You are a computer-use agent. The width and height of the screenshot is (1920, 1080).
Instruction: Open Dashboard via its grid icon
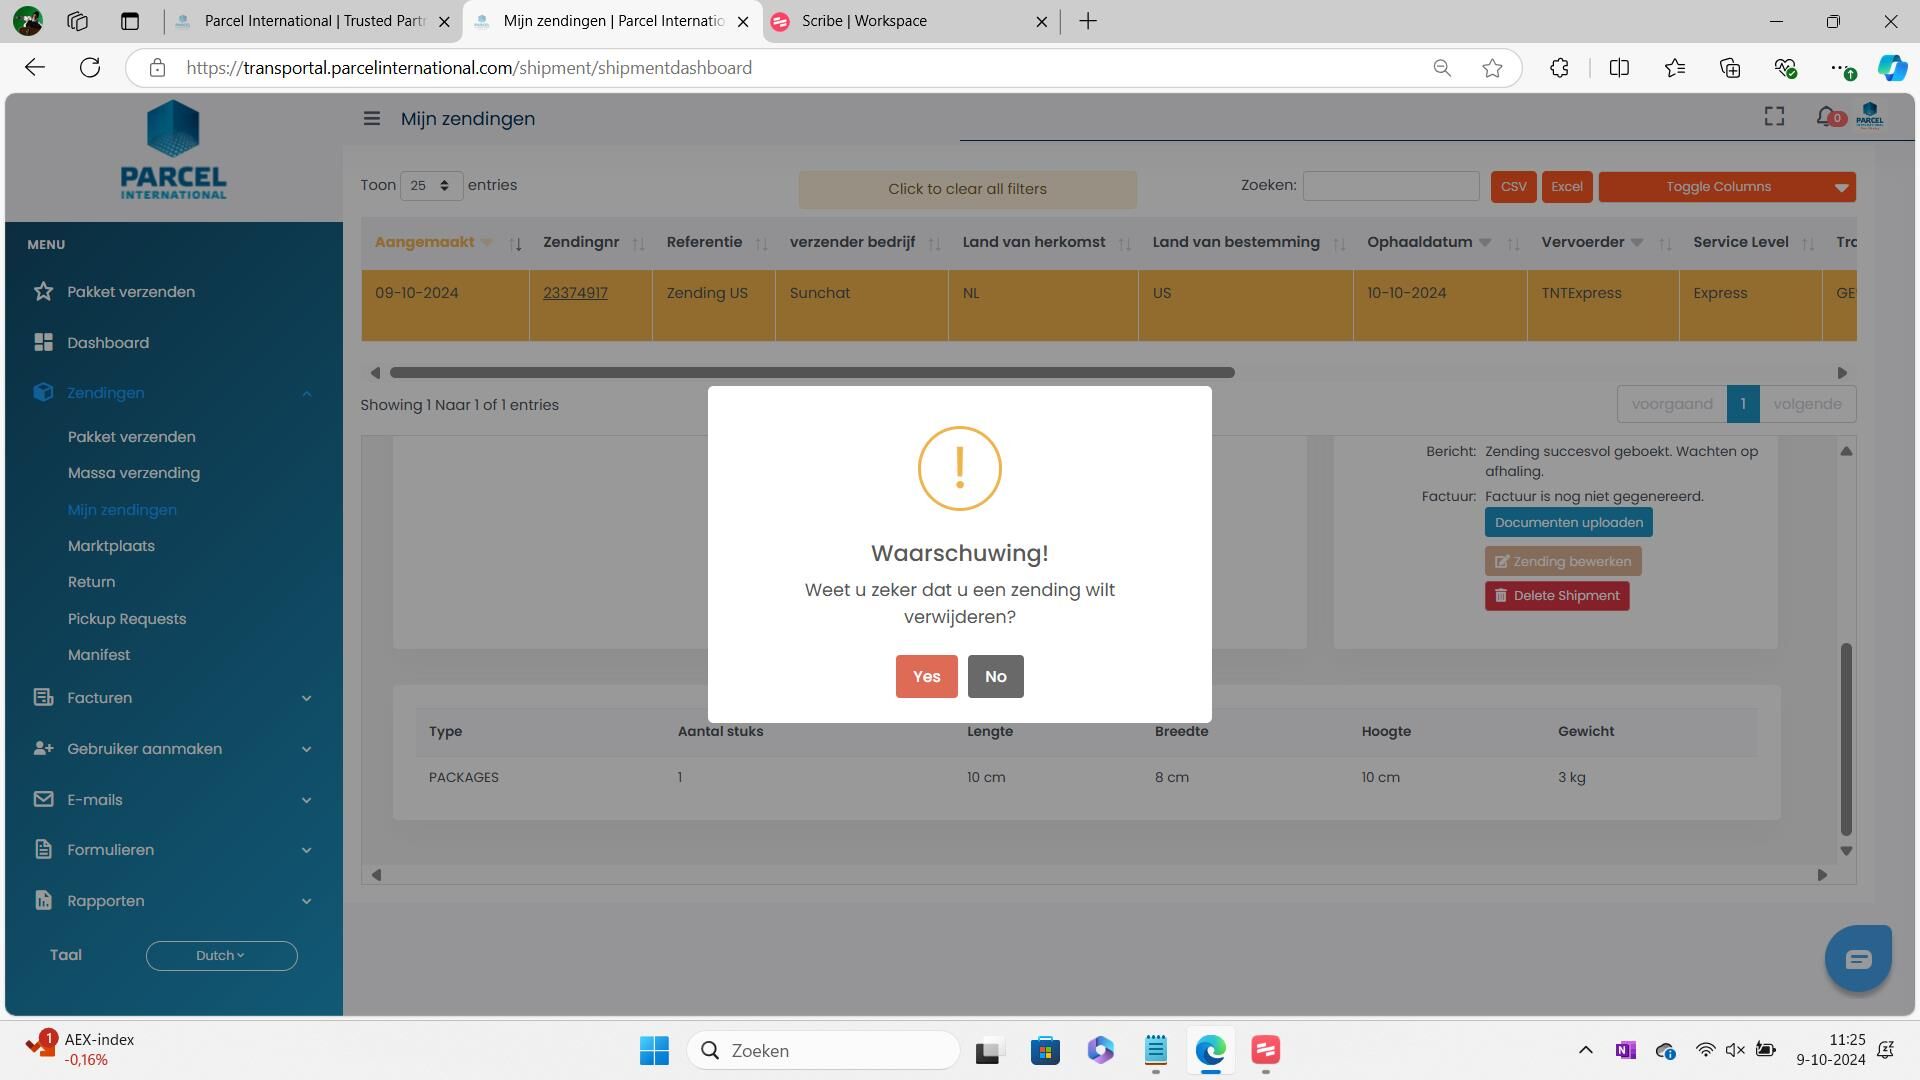point(43,343)
